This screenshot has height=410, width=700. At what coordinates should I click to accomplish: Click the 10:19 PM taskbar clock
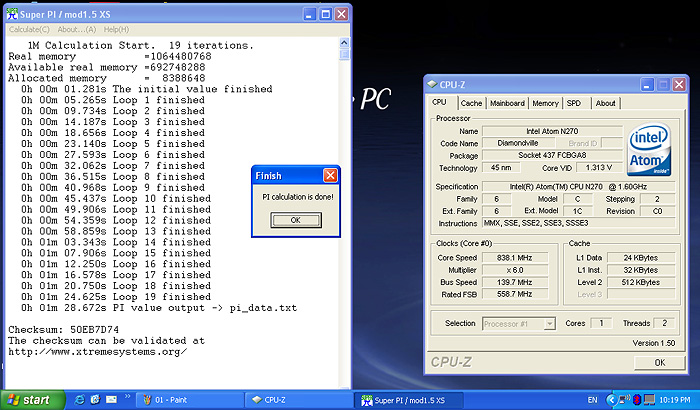pos(675,400)
